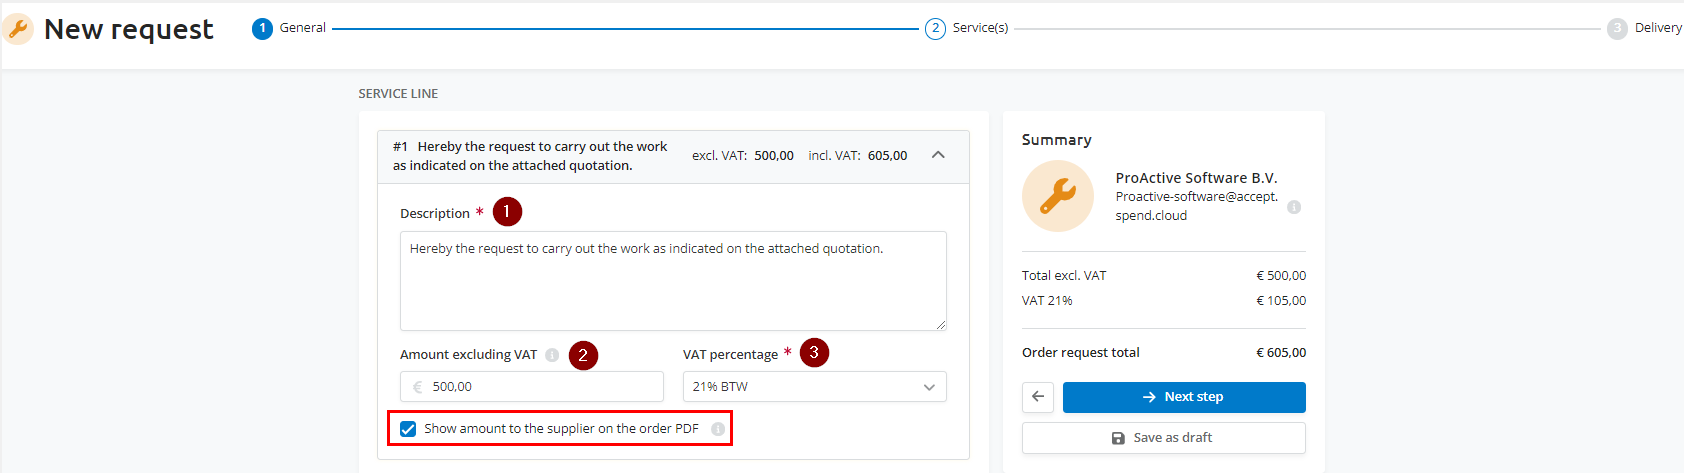1684x473 pixels.
Task: Click info icon next to Show amount checkbox
Action: pyautogui.click(x=718, y=429)
